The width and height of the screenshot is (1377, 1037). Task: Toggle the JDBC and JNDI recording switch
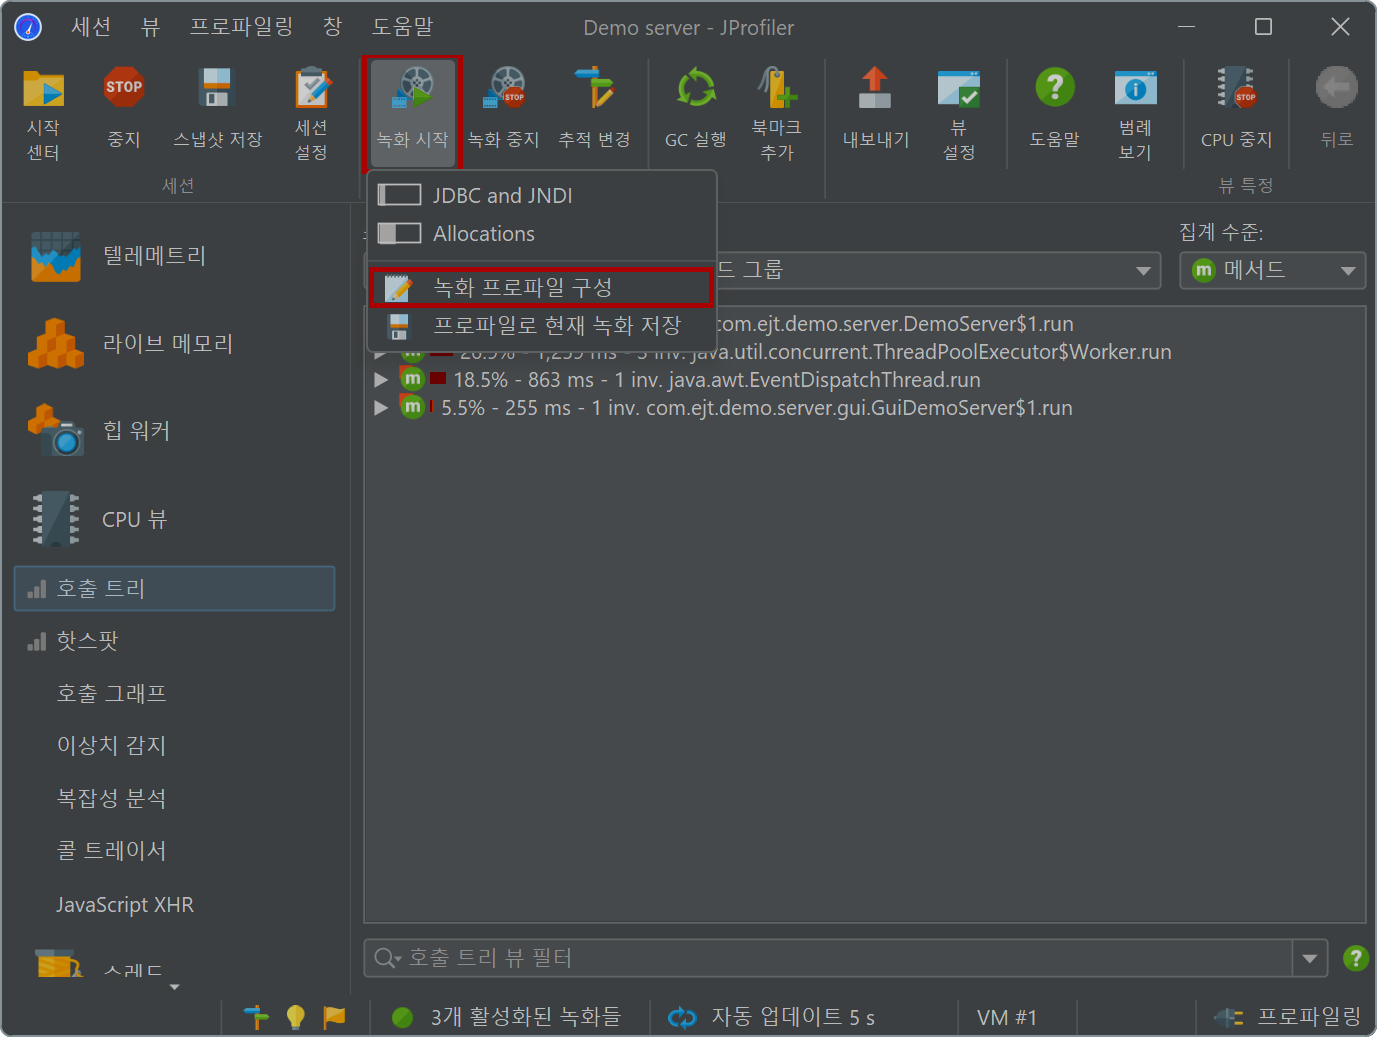[x=399, y=195]
